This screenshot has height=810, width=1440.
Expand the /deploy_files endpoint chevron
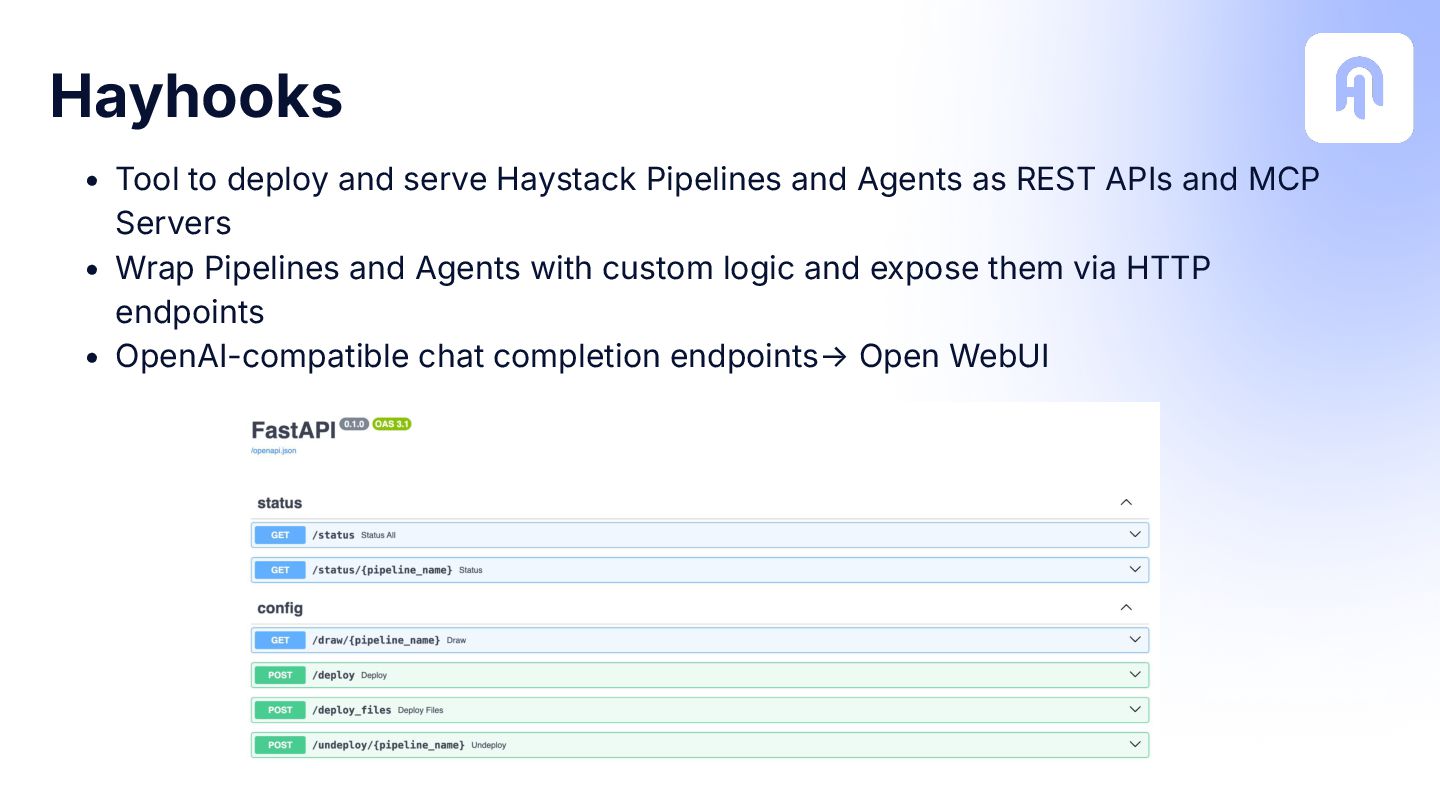[x=1135, y=710]
